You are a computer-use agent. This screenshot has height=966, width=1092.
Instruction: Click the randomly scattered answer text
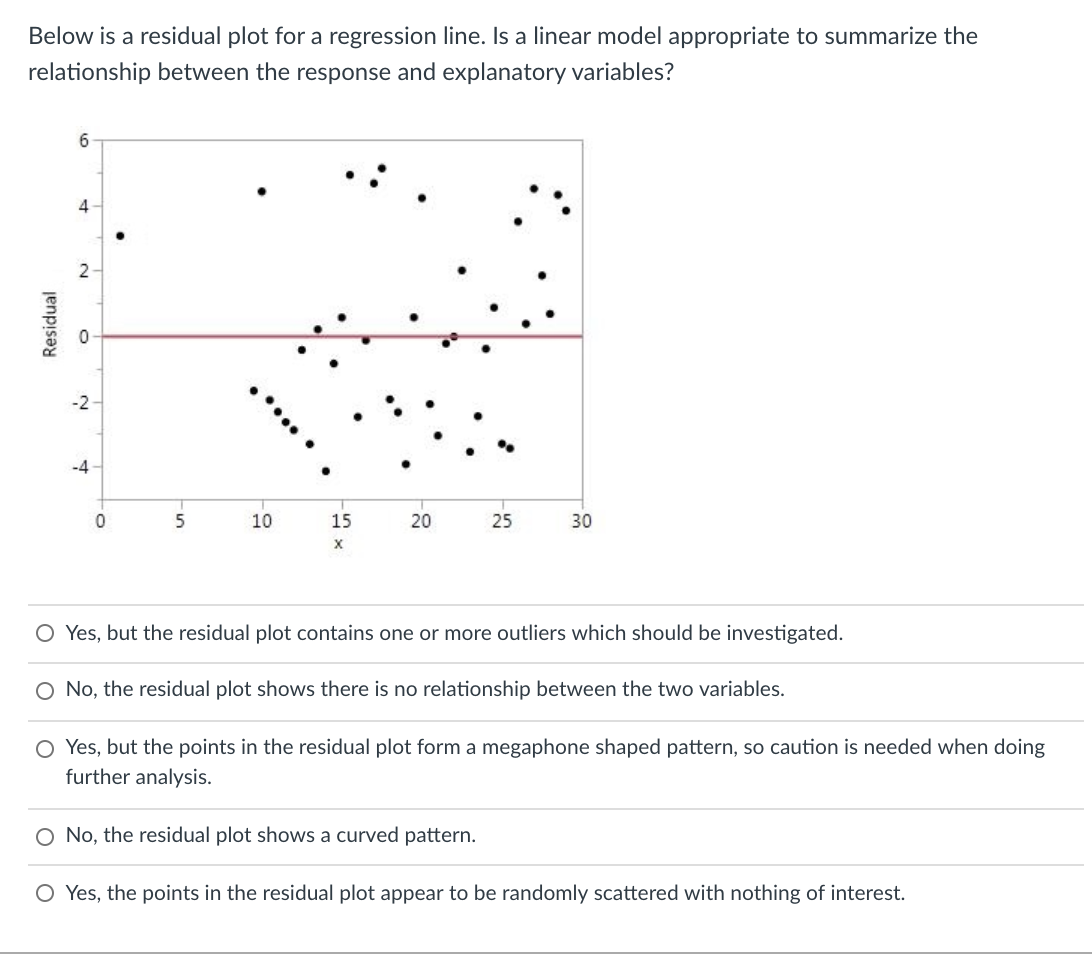486,893
